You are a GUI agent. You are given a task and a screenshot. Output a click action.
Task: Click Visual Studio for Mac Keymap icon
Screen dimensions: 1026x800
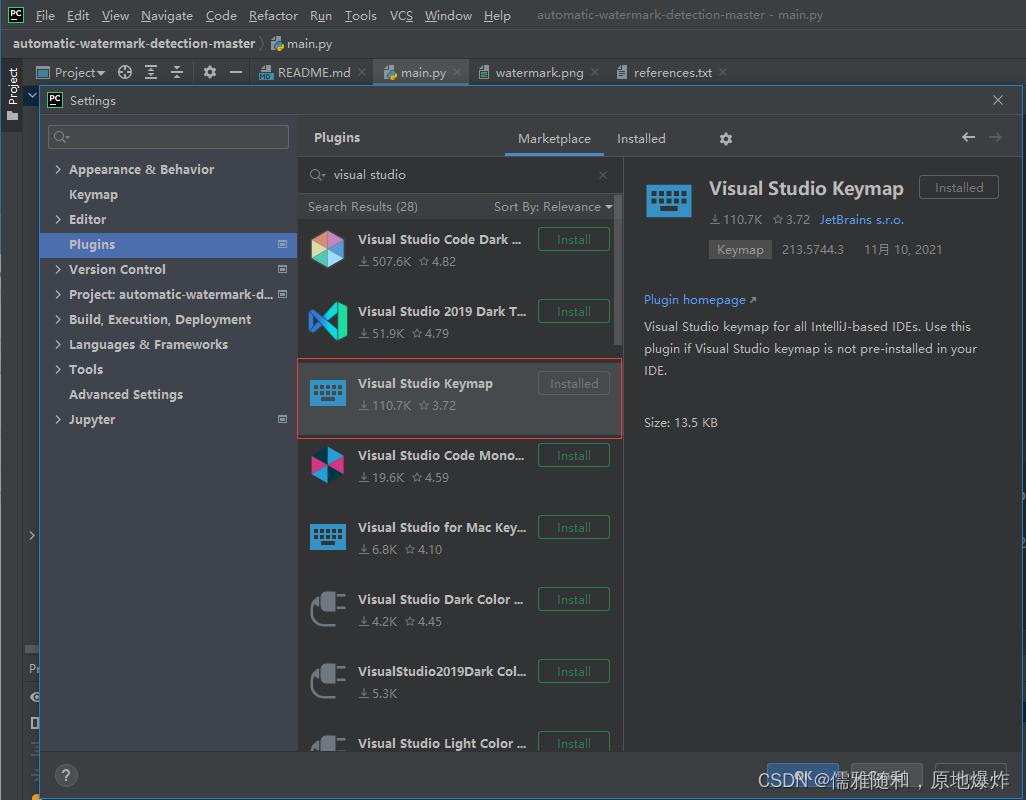click(x=327, y=537)
